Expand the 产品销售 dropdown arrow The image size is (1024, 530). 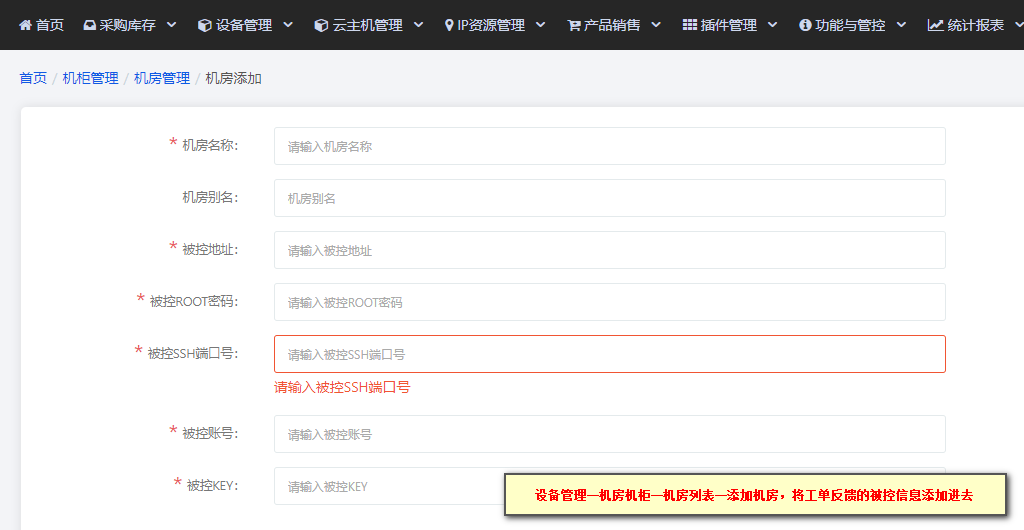(x=656, y=25)
